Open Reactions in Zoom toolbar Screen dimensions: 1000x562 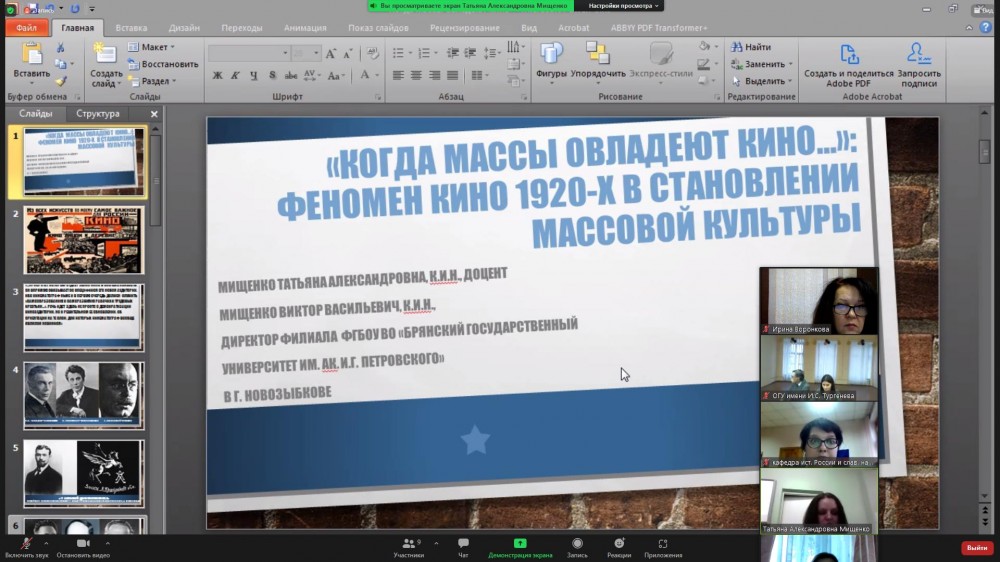(619, 543)
